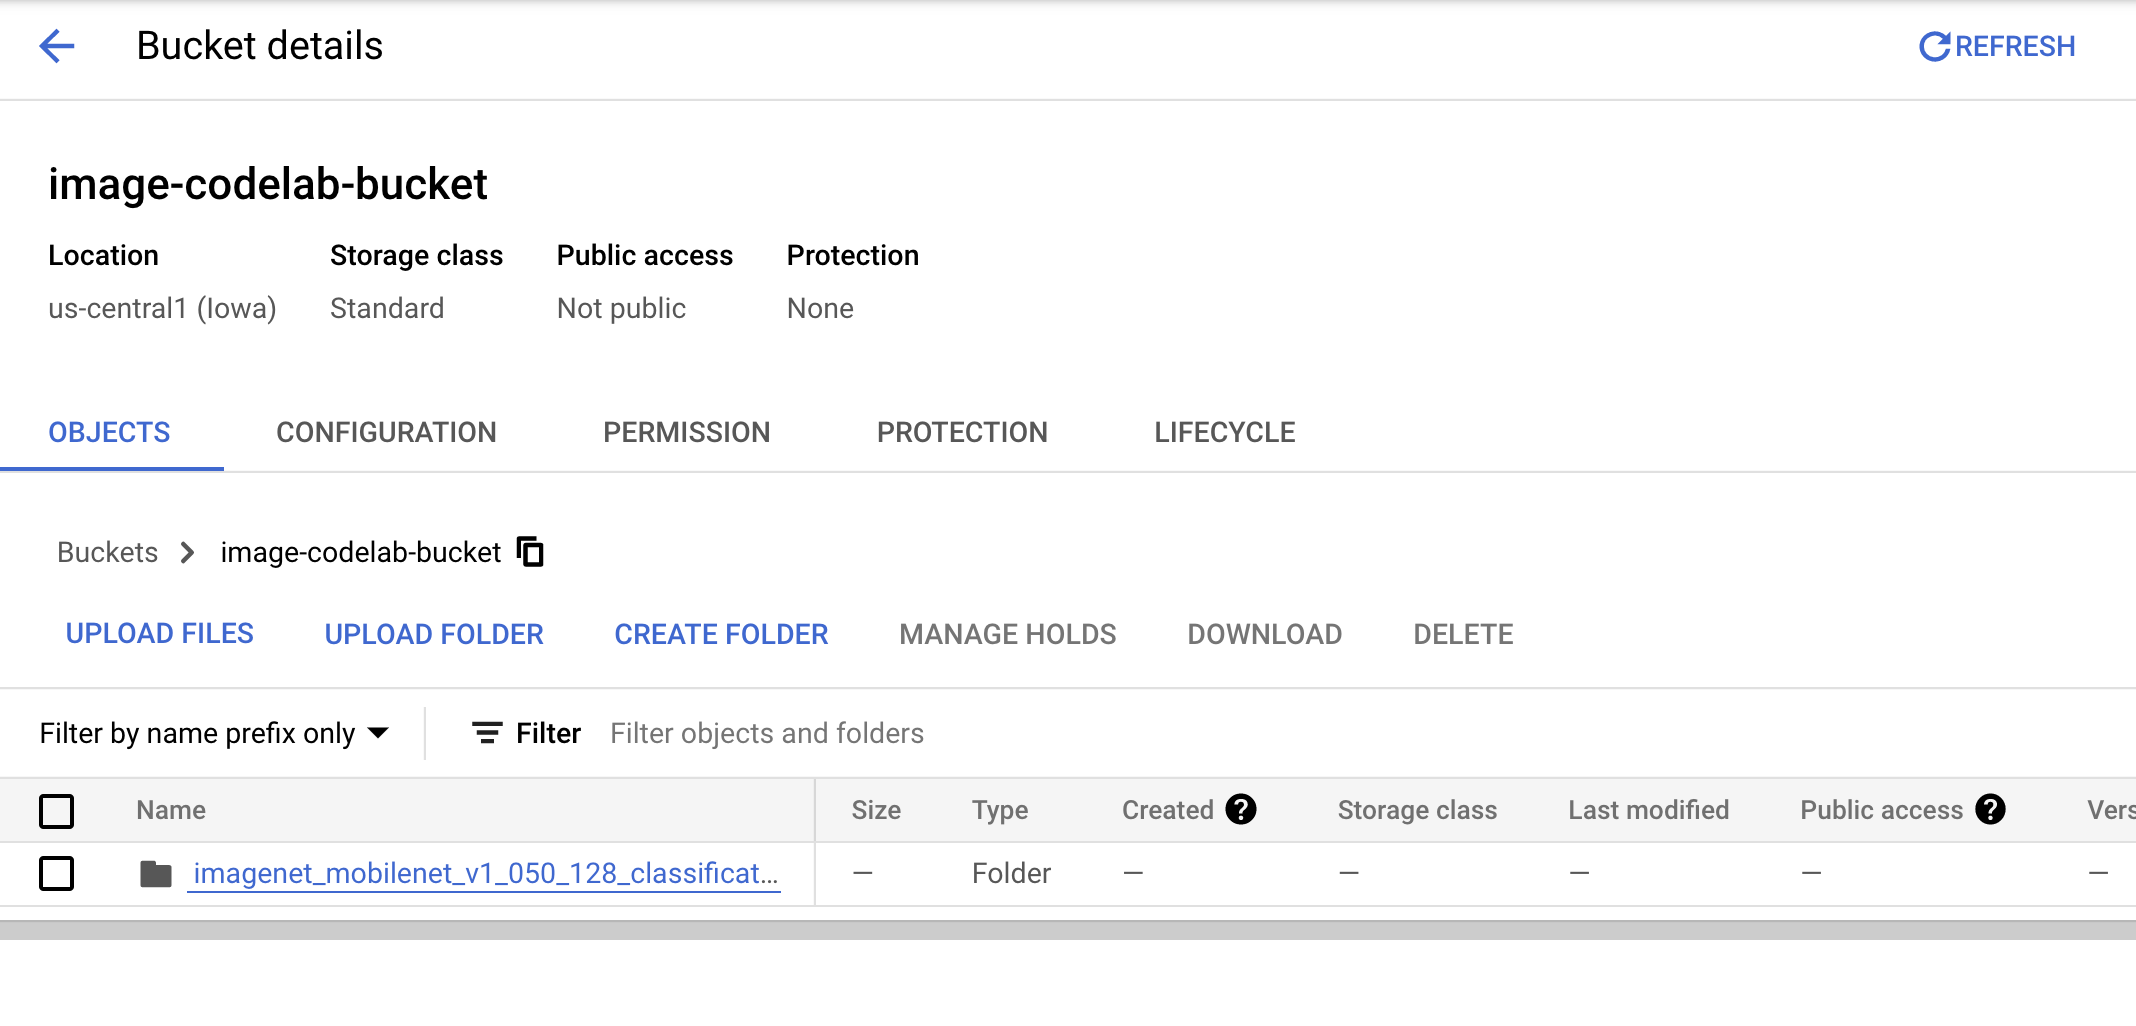Check the imagenet_mobilenet folder row checkbox

click(57, 873)
